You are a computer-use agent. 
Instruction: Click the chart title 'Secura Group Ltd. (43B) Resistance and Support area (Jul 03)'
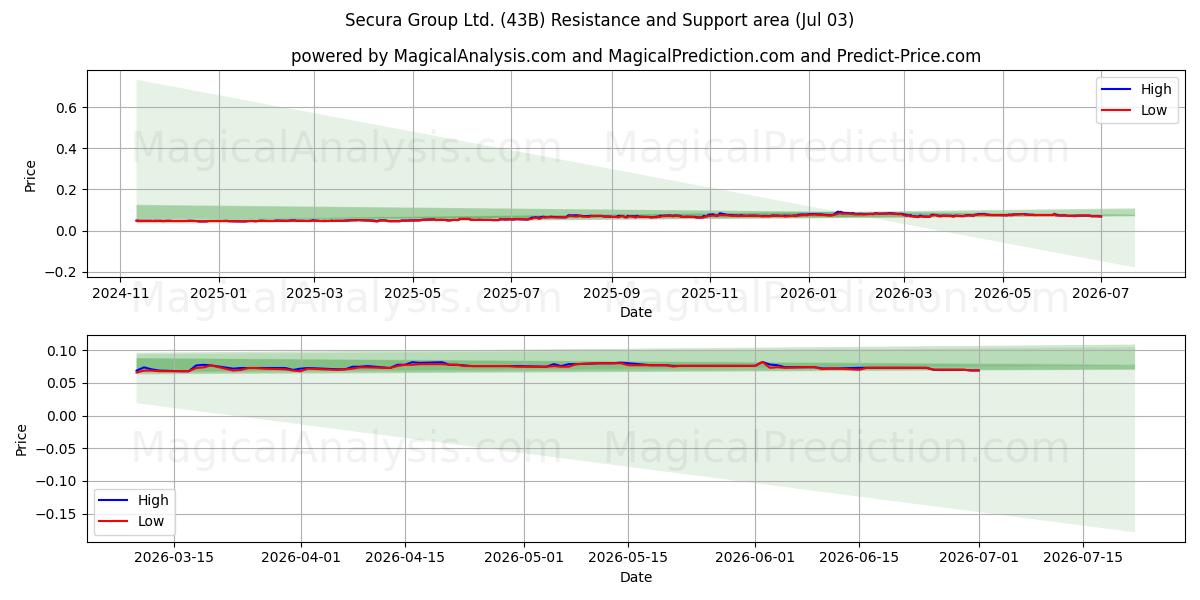(600, 20)
